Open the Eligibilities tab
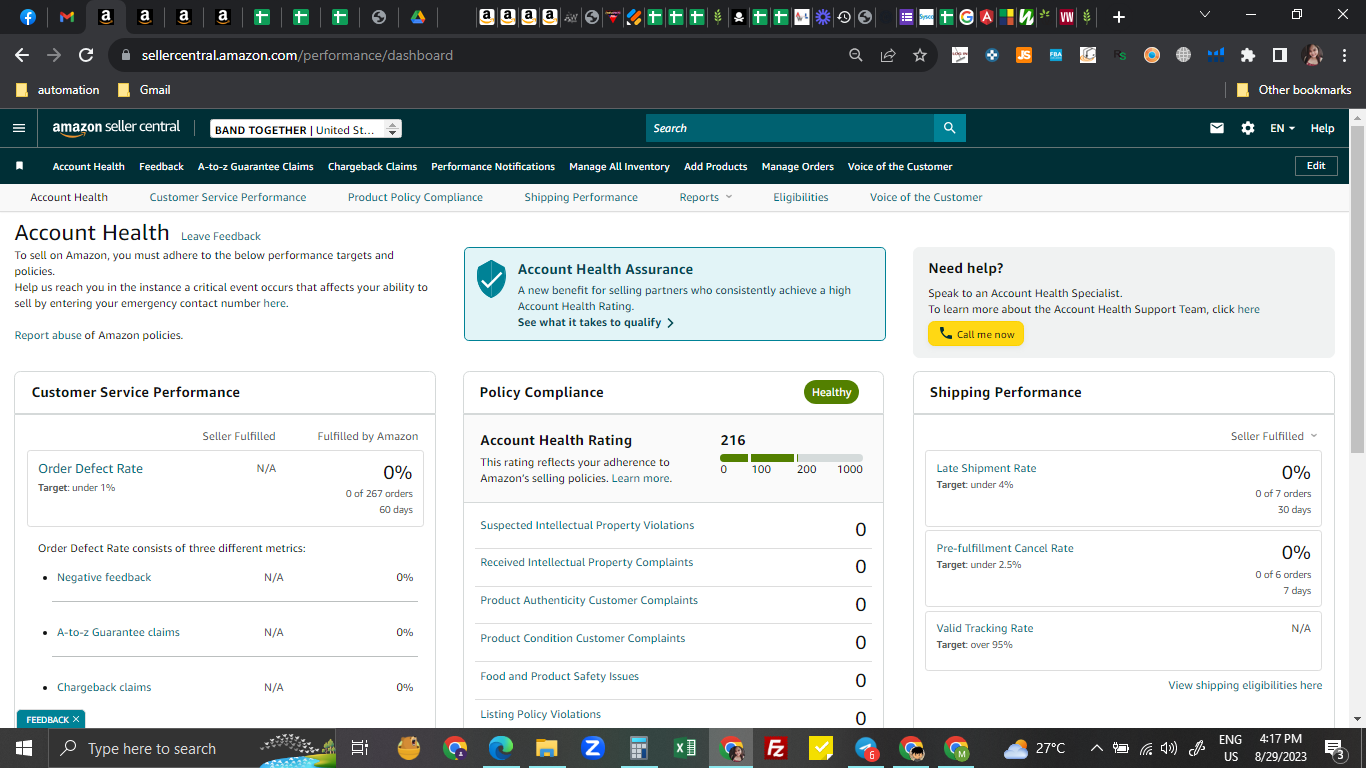The image size is (1366, 768). pos(801,197)
